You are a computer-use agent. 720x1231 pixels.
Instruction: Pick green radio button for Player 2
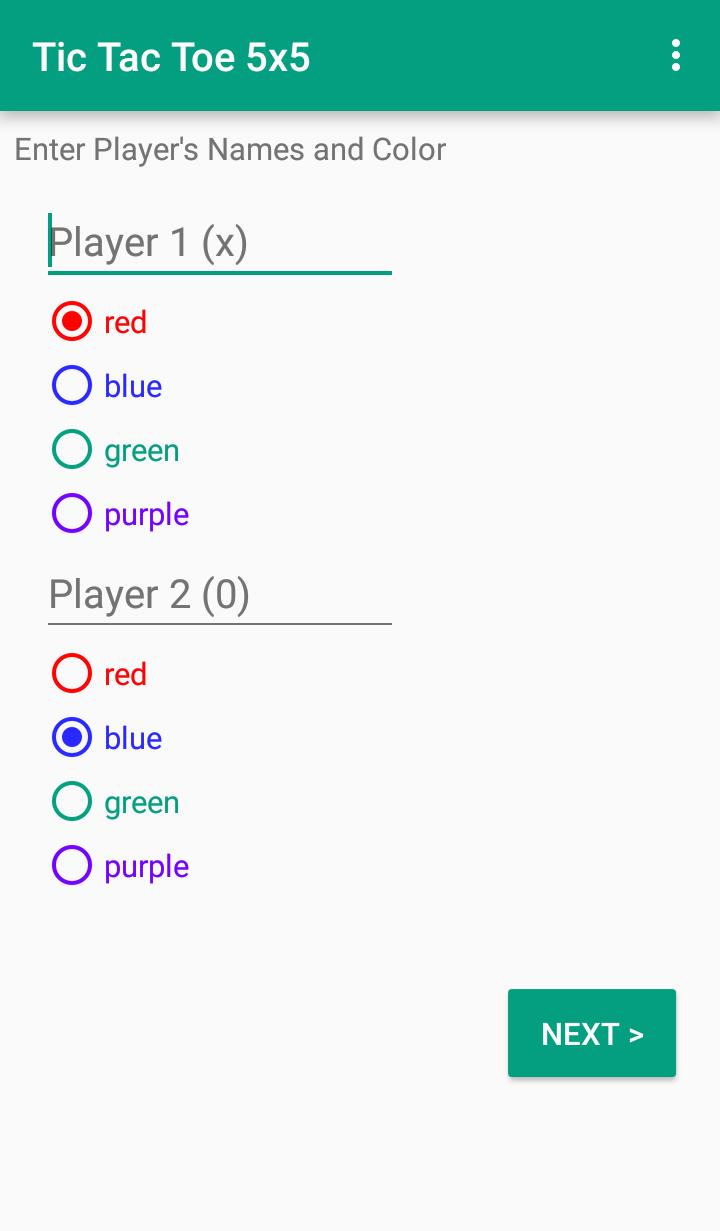(72, 802)
